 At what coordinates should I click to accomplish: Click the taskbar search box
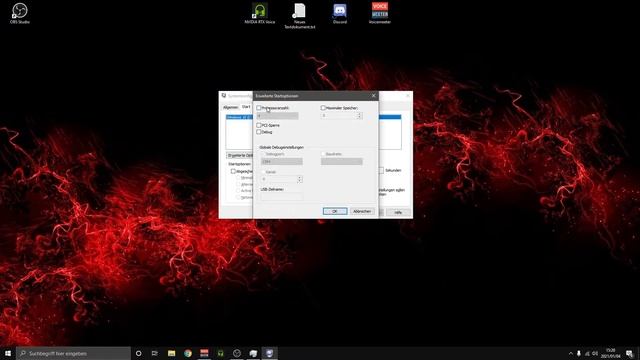point(73,353)
